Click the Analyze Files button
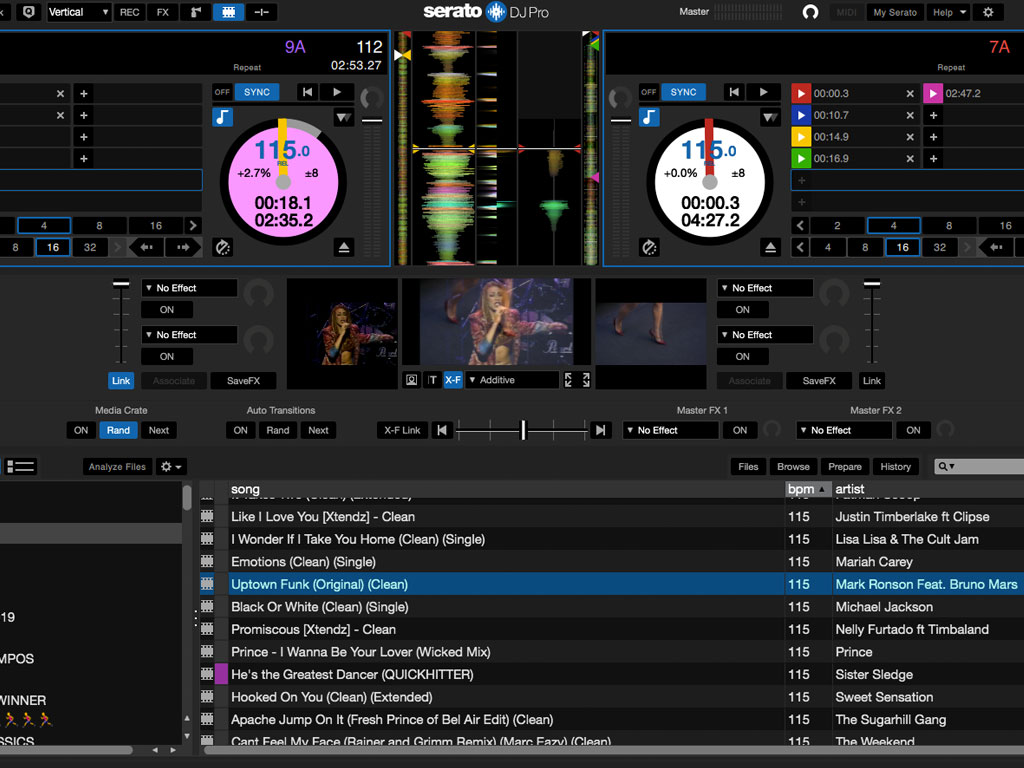This screenshot has width=1024, height=768. click(117, 466)
